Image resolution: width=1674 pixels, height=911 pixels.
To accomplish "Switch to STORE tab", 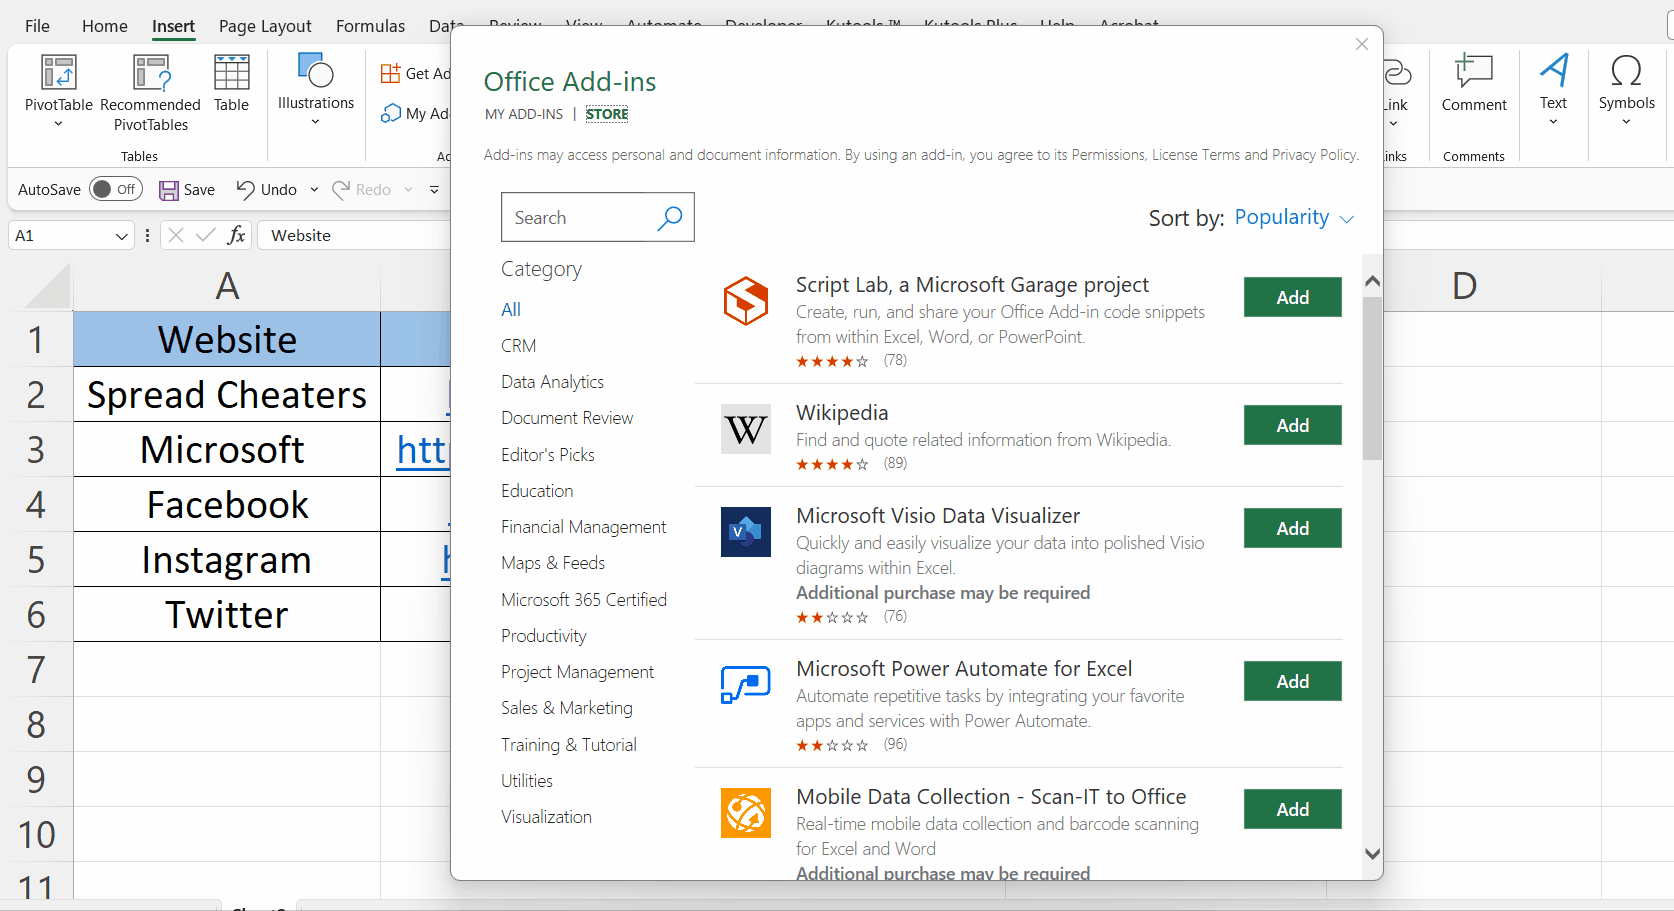I will [607, 114].
